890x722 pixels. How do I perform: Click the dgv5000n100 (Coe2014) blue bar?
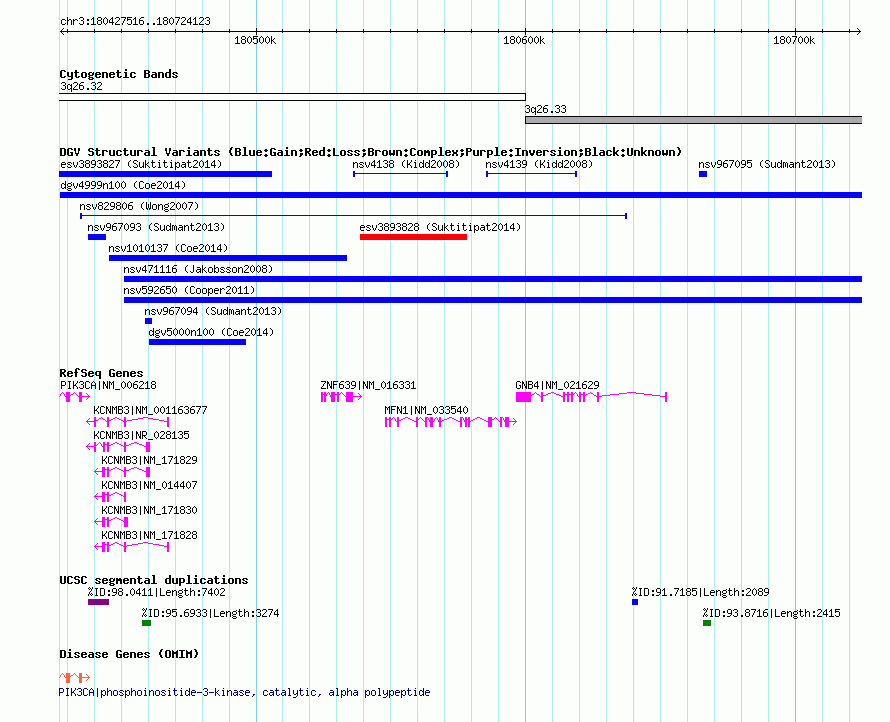[x=197, y=342]
